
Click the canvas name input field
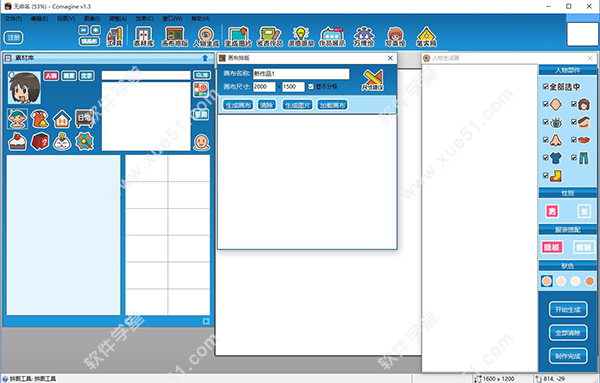tap(301, 74)
